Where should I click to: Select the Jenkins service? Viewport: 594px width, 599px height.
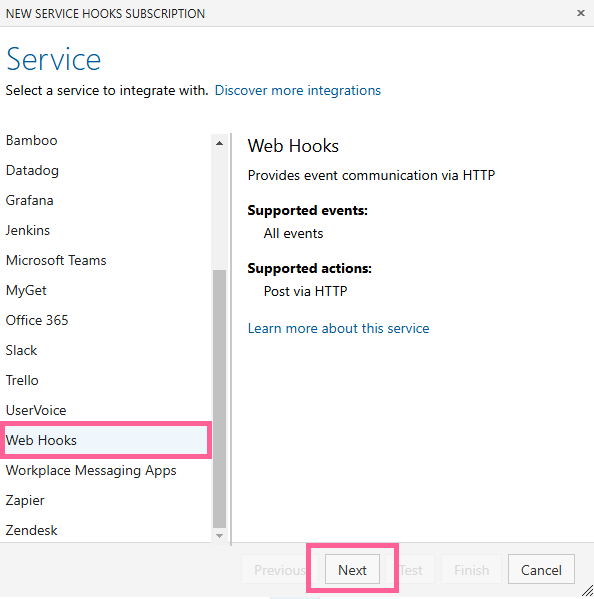click(105, 230)
